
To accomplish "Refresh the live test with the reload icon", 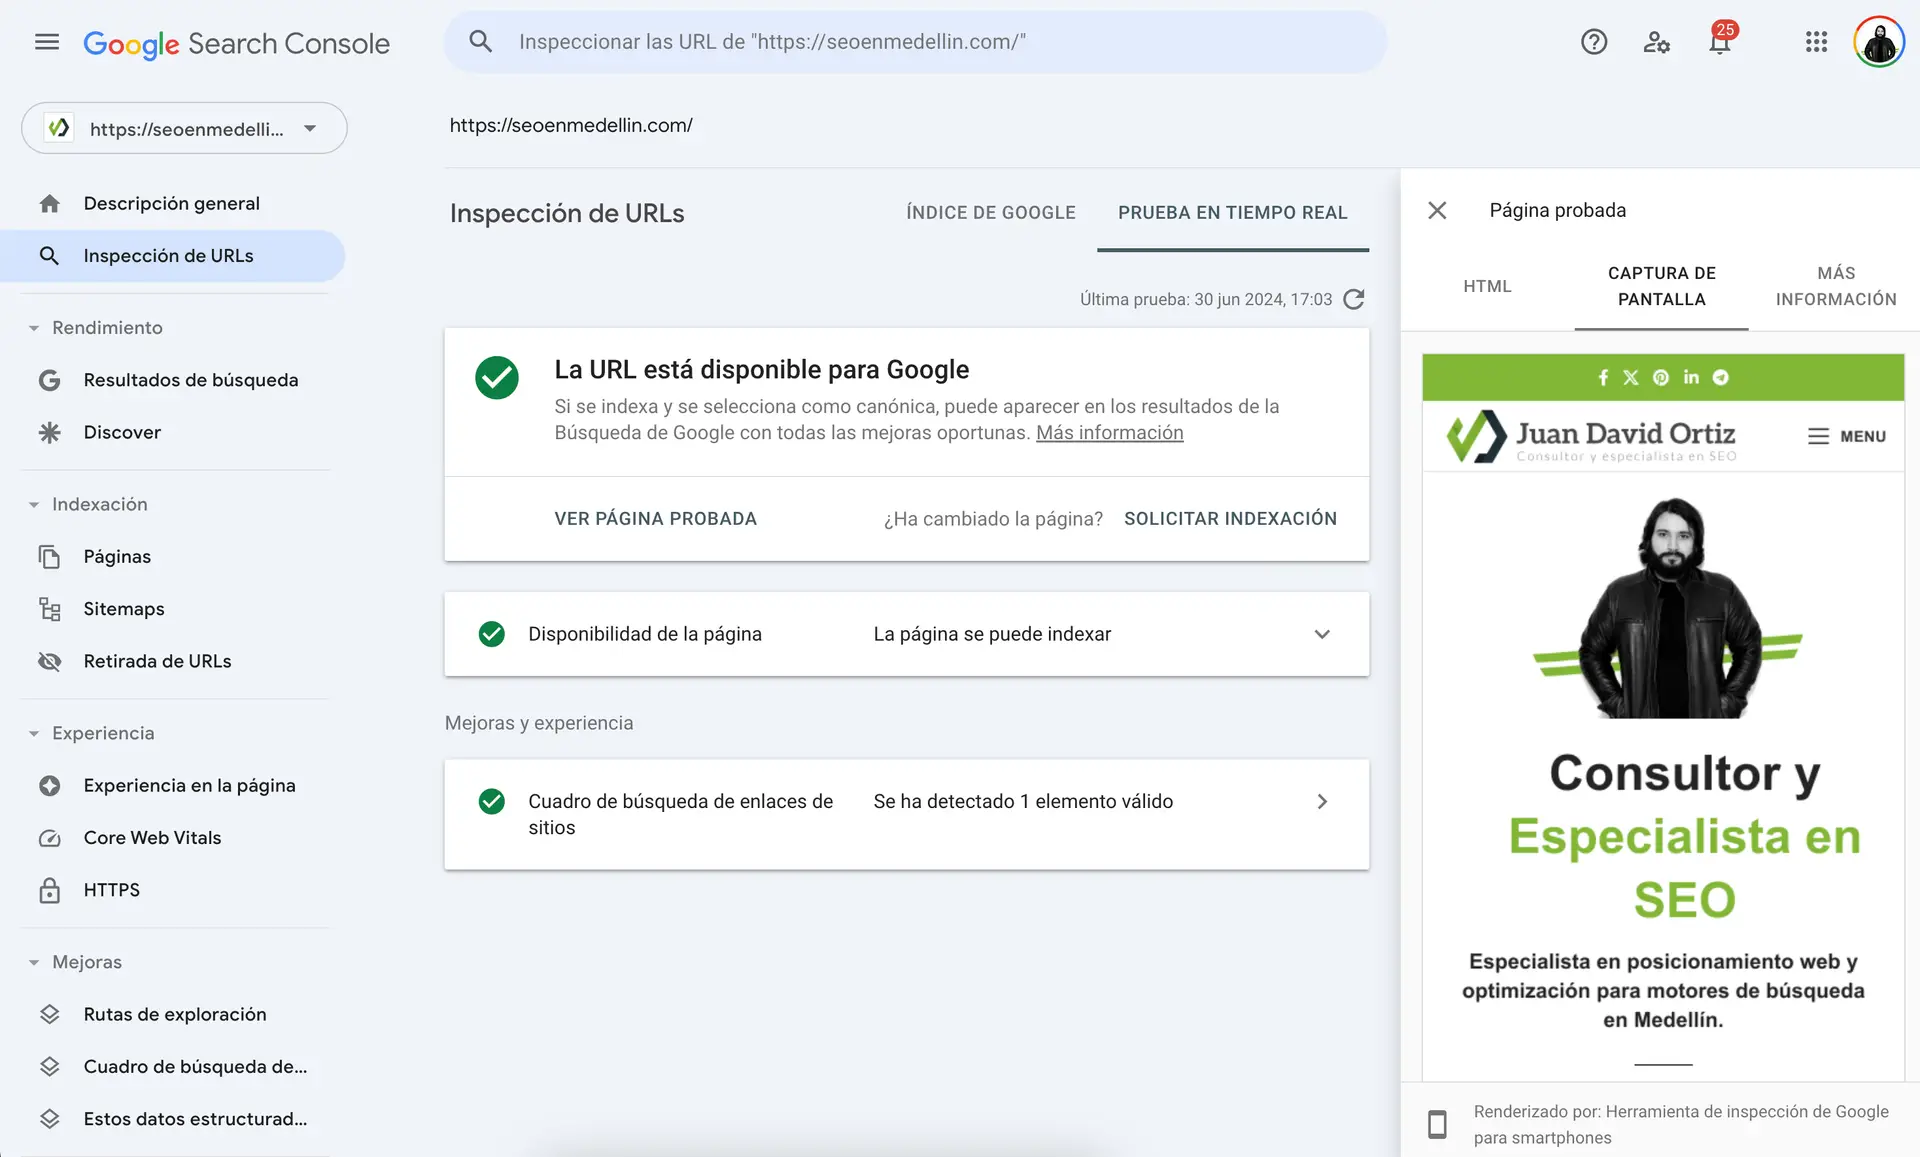I will (1355, 298).
